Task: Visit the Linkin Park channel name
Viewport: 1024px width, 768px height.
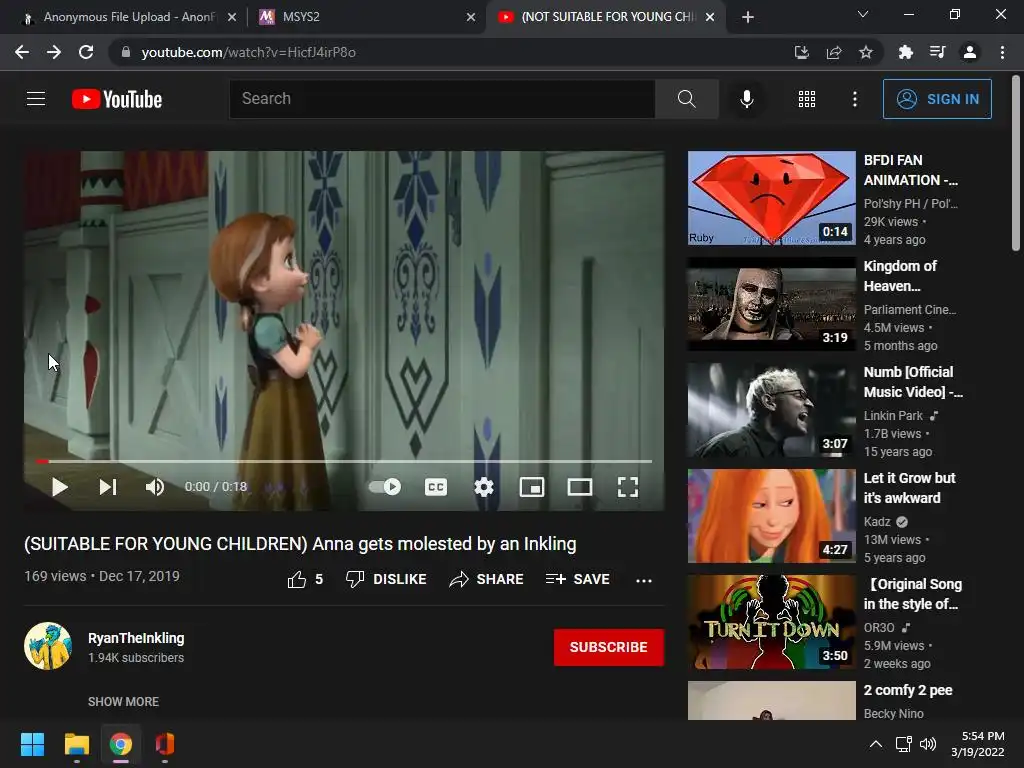Action: [893, 415]
